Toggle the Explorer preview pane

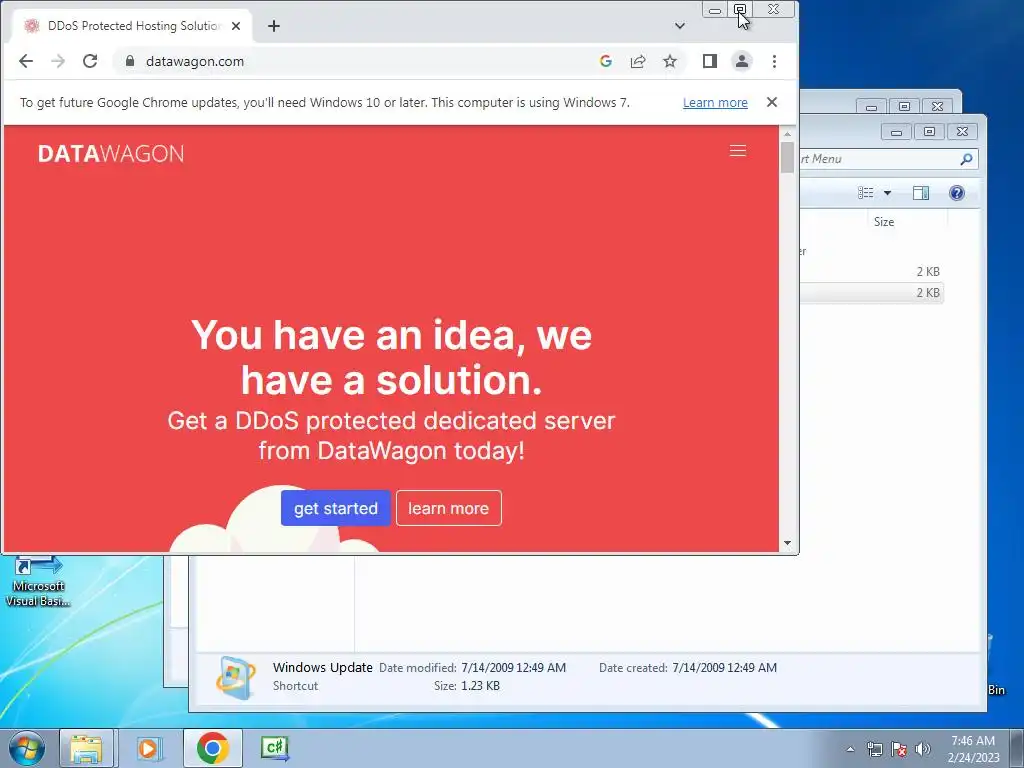click(921, 193)
